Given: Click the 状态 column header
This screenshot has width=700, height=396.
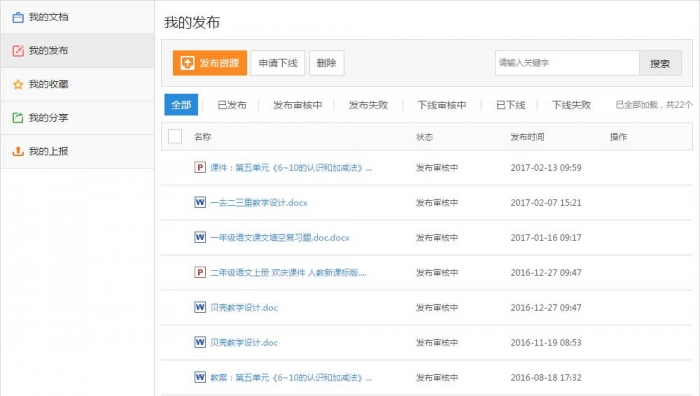Looking at the screenshot, I should pyautogui.click(x=425, y=137).
